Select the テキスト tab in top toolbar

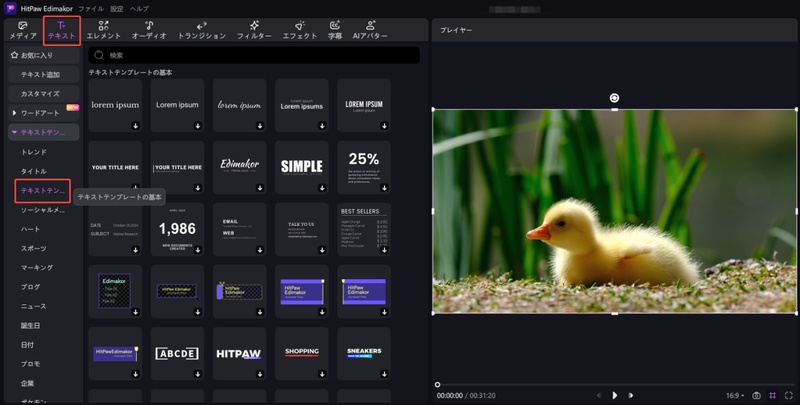coord(62,31)
